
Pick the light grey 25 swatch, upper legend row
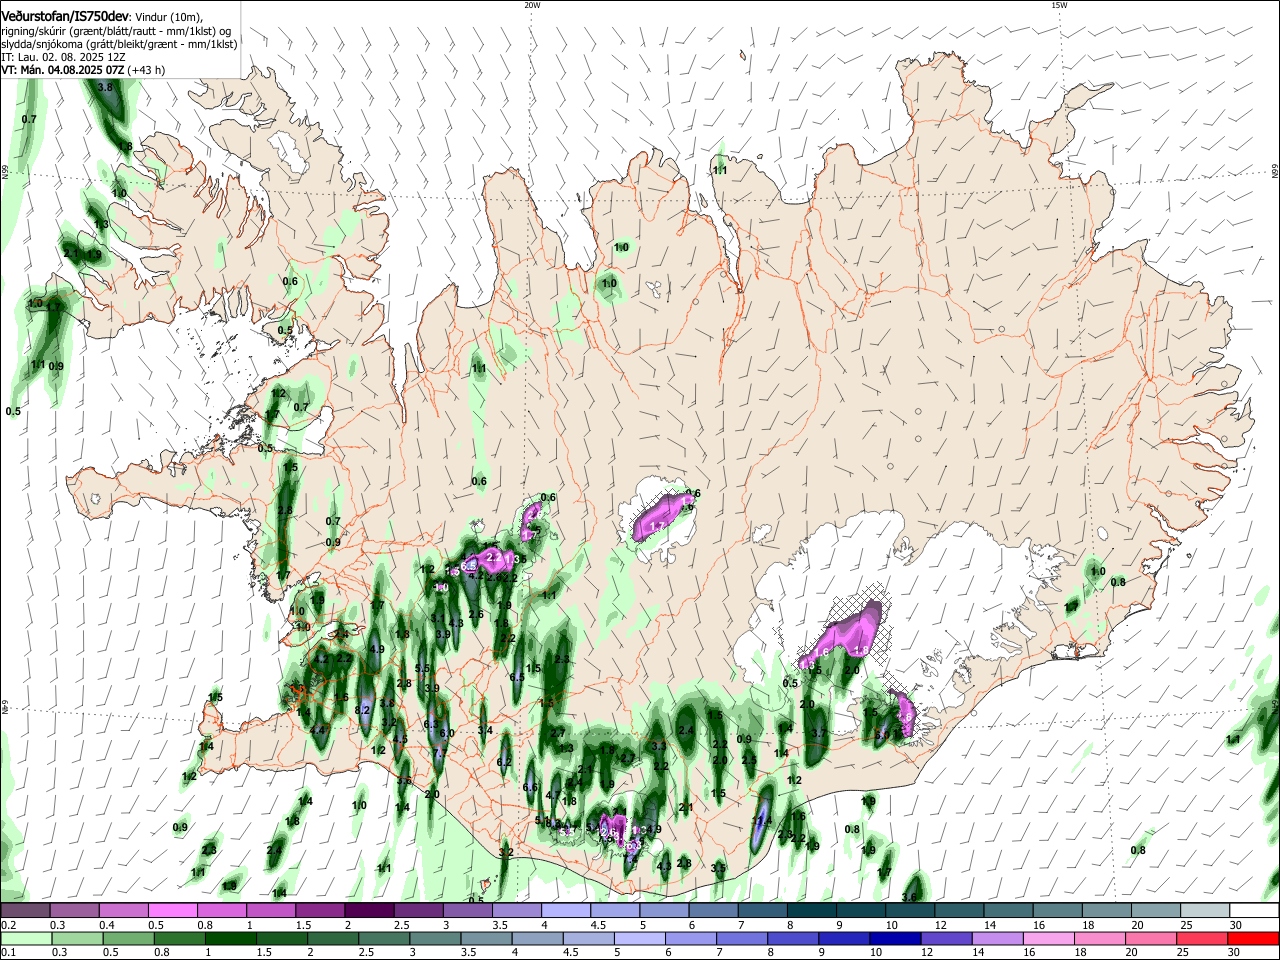coord(1206,911)
